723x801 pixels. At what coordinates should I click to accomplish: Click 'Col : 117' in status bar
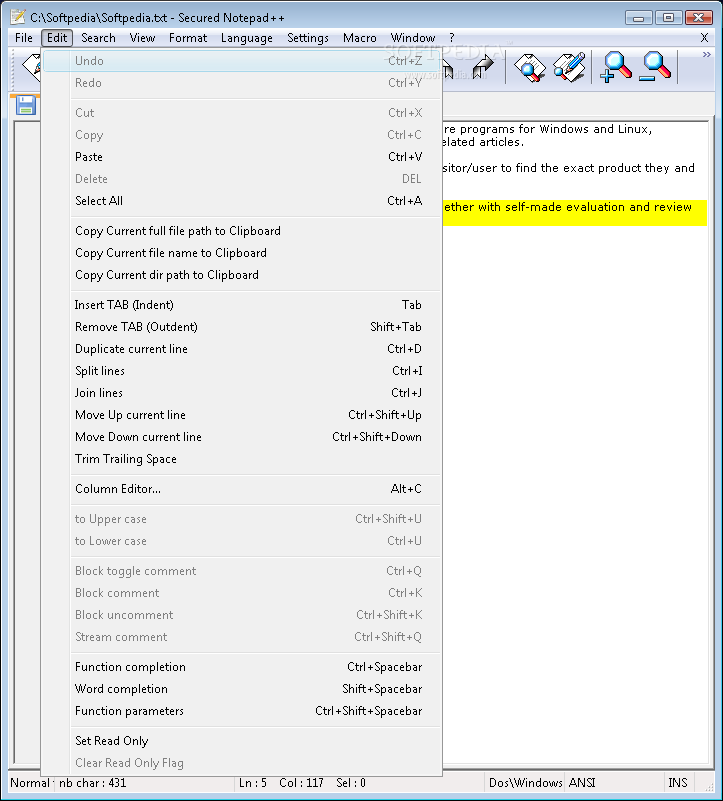[301, 783]
